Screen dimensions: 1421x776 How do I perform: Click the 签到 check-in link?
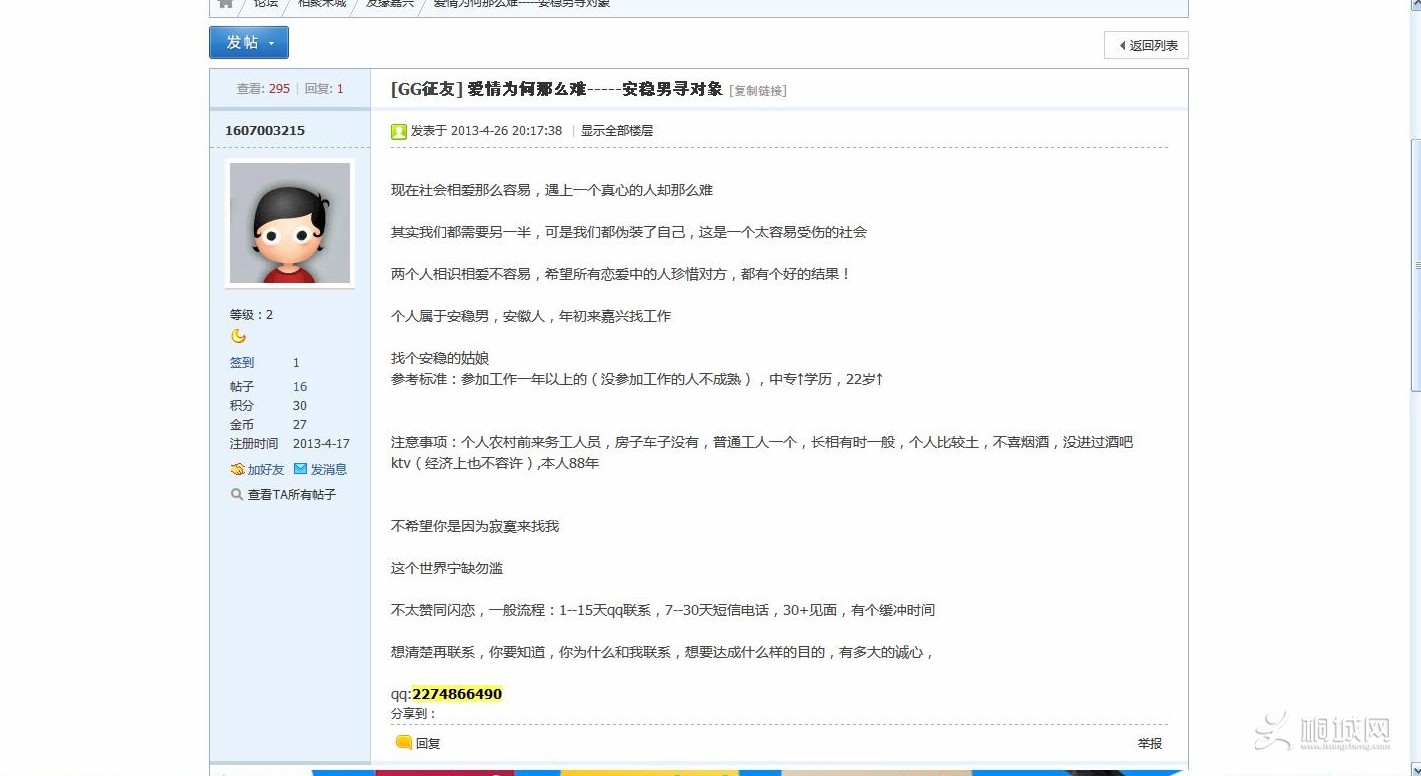(242, 363)
